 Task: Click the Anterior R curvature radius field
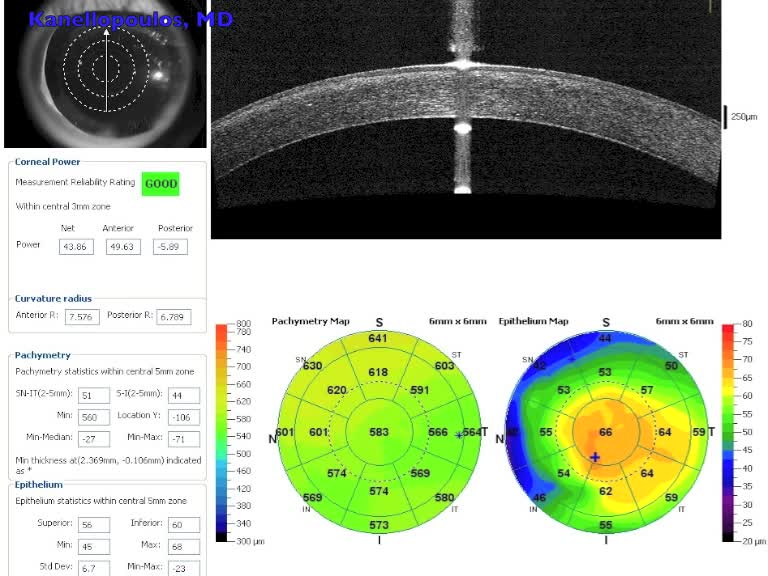coord(80,316)
